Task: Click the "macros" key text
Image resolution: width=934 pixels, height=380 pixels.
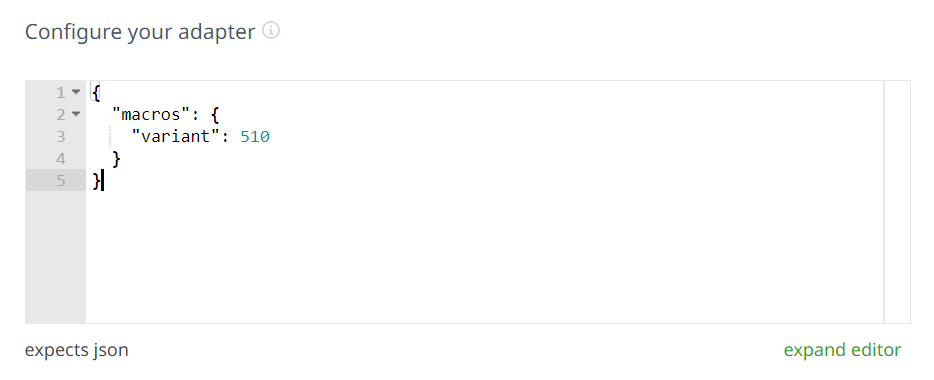Action: pos(151,114)
